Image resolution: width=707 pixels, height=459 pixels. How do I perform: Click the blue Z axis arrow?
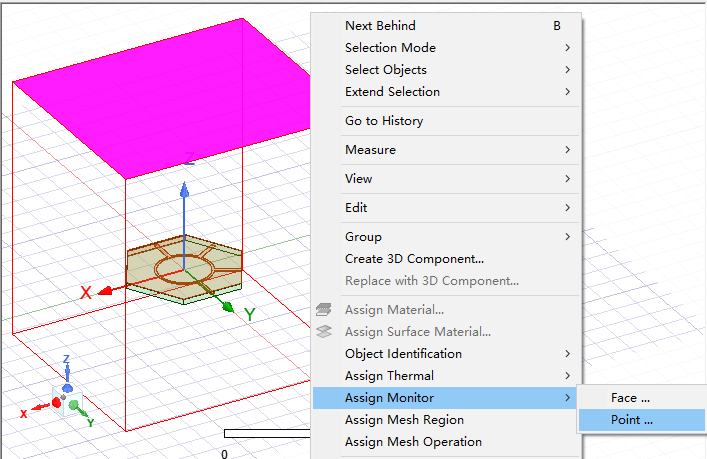coord(183,192)
